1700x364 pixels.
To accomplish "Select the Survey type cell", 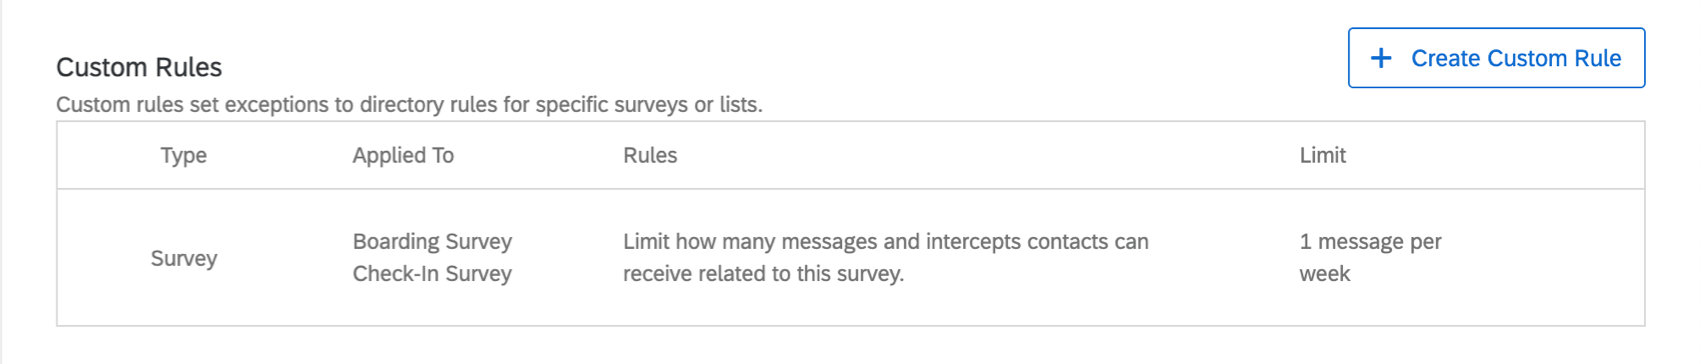I will point(184,258).
